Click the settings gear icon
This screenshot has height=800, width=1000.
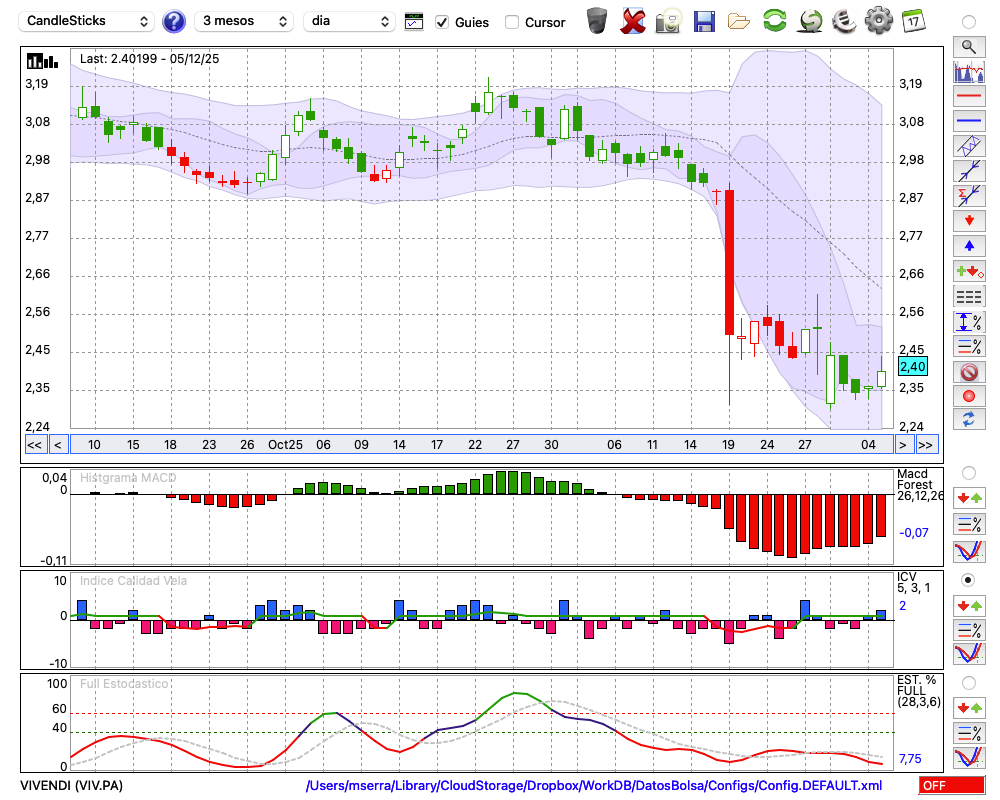(878, 20)
